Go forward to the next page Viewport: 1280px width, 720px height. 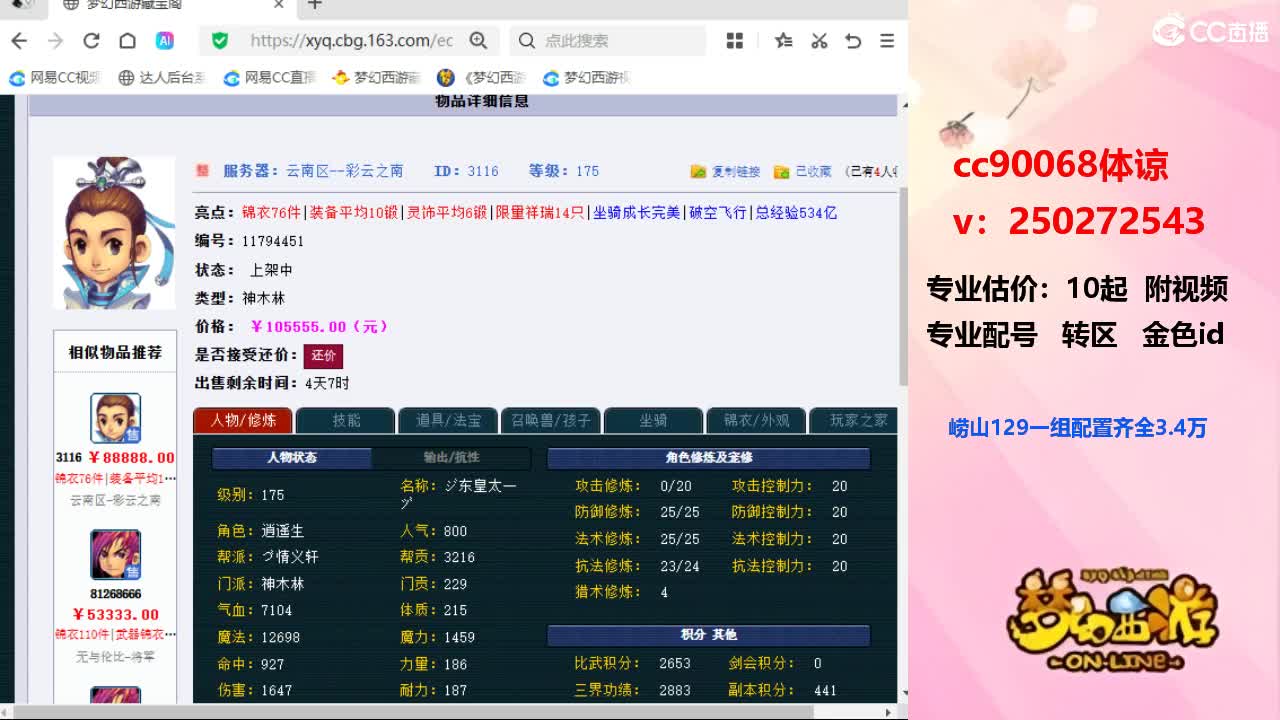[x=55, y=41]
